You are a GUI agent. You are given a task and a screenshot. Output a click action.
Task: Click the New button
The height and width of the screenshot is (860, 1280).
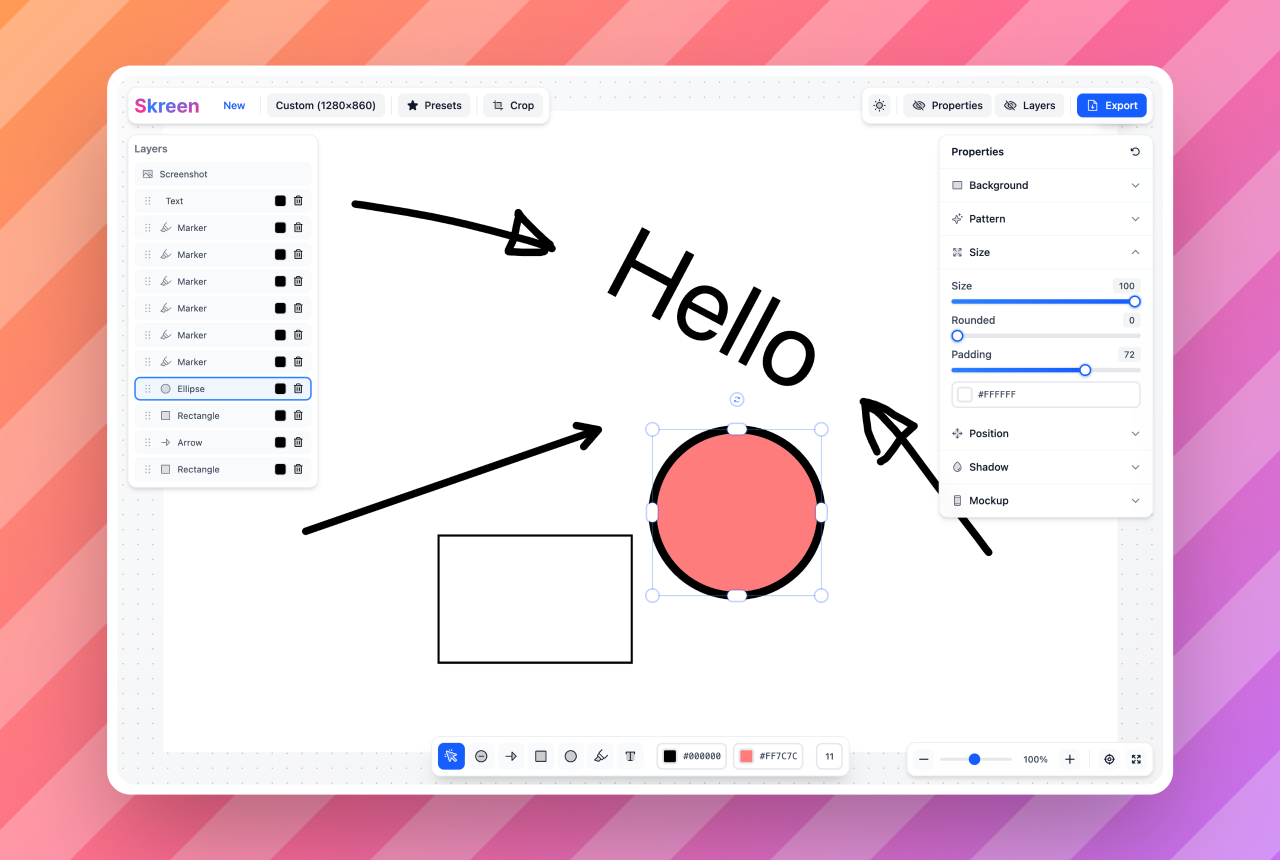coord(234,105)
